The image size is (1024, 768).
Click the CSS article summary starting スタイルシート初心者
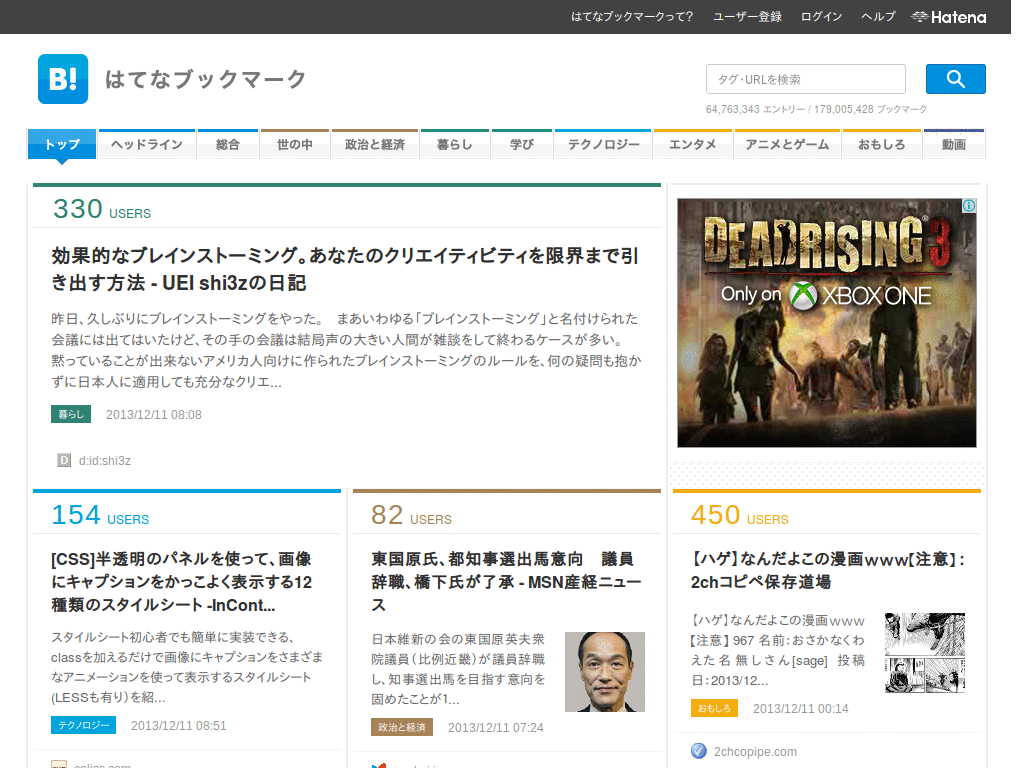click(187, 667)
